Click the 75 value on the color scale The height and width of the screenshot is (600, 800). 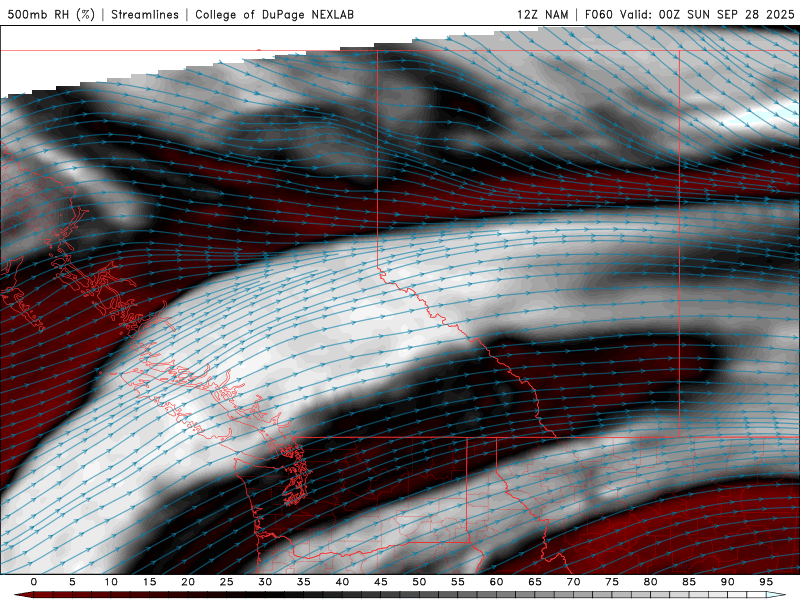[x=612, y=582]
